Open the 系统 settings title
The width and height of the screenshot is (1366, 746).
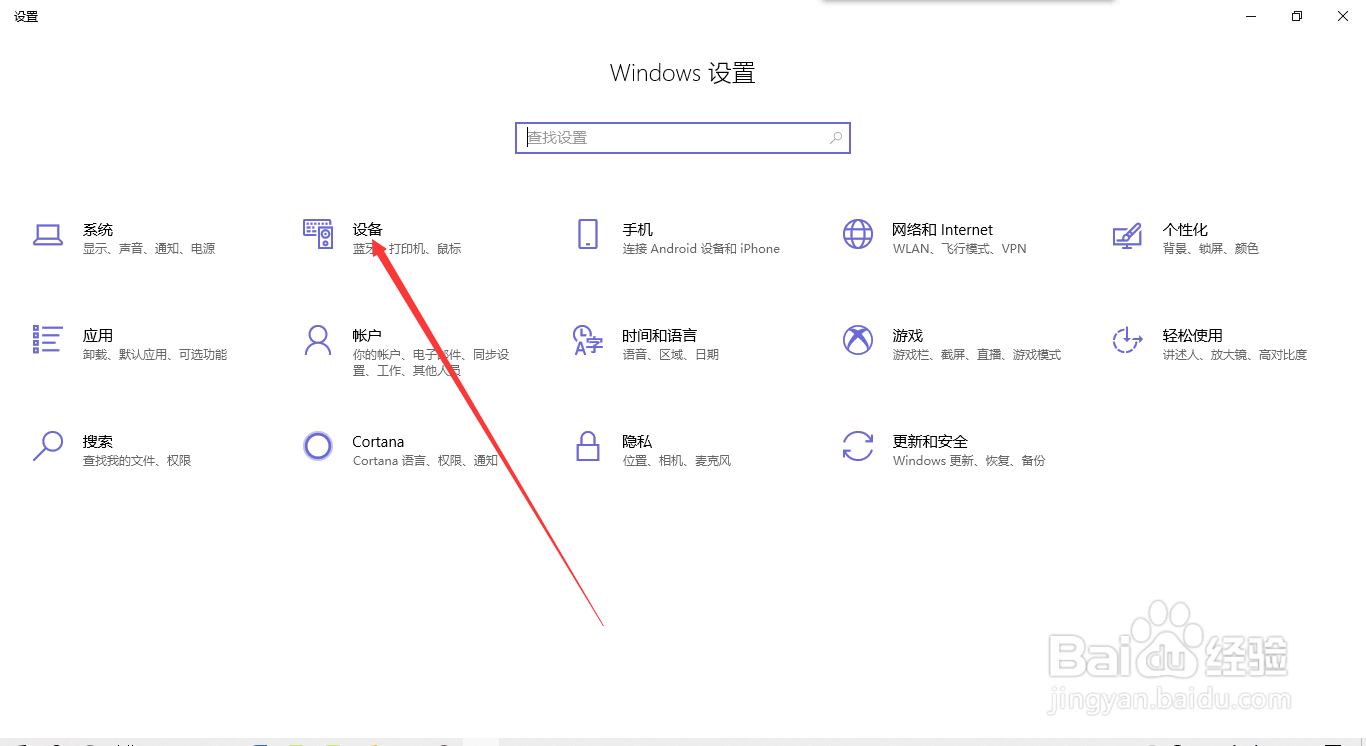98,229
